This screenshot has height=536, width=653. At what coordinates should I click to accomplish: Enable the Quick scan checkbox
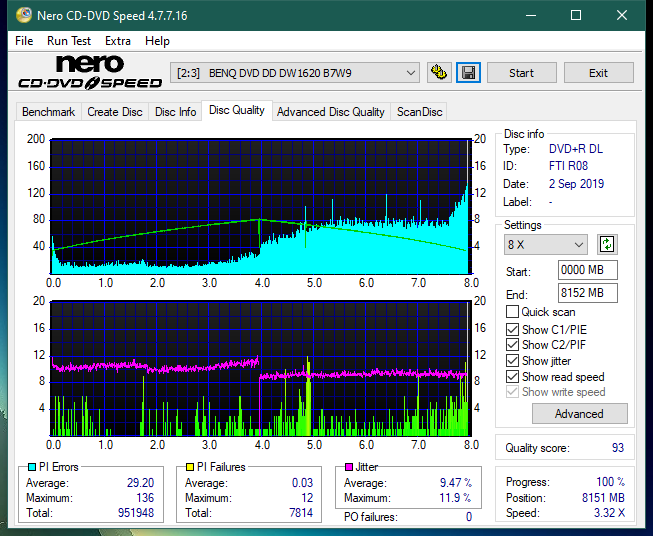click(x=512, y=312)
